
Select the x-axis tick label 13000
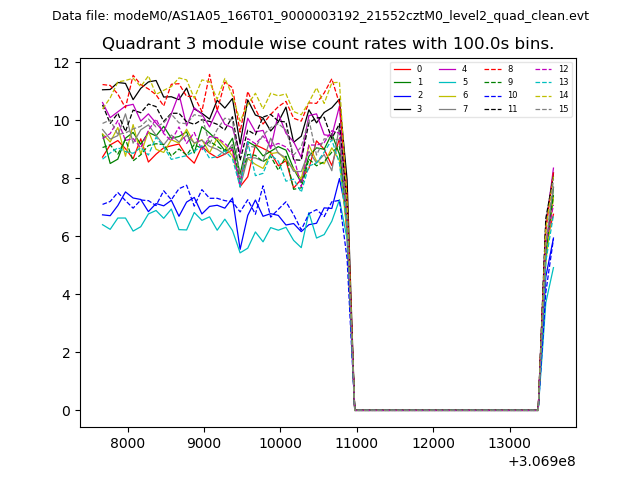click(x=509, y=443)
